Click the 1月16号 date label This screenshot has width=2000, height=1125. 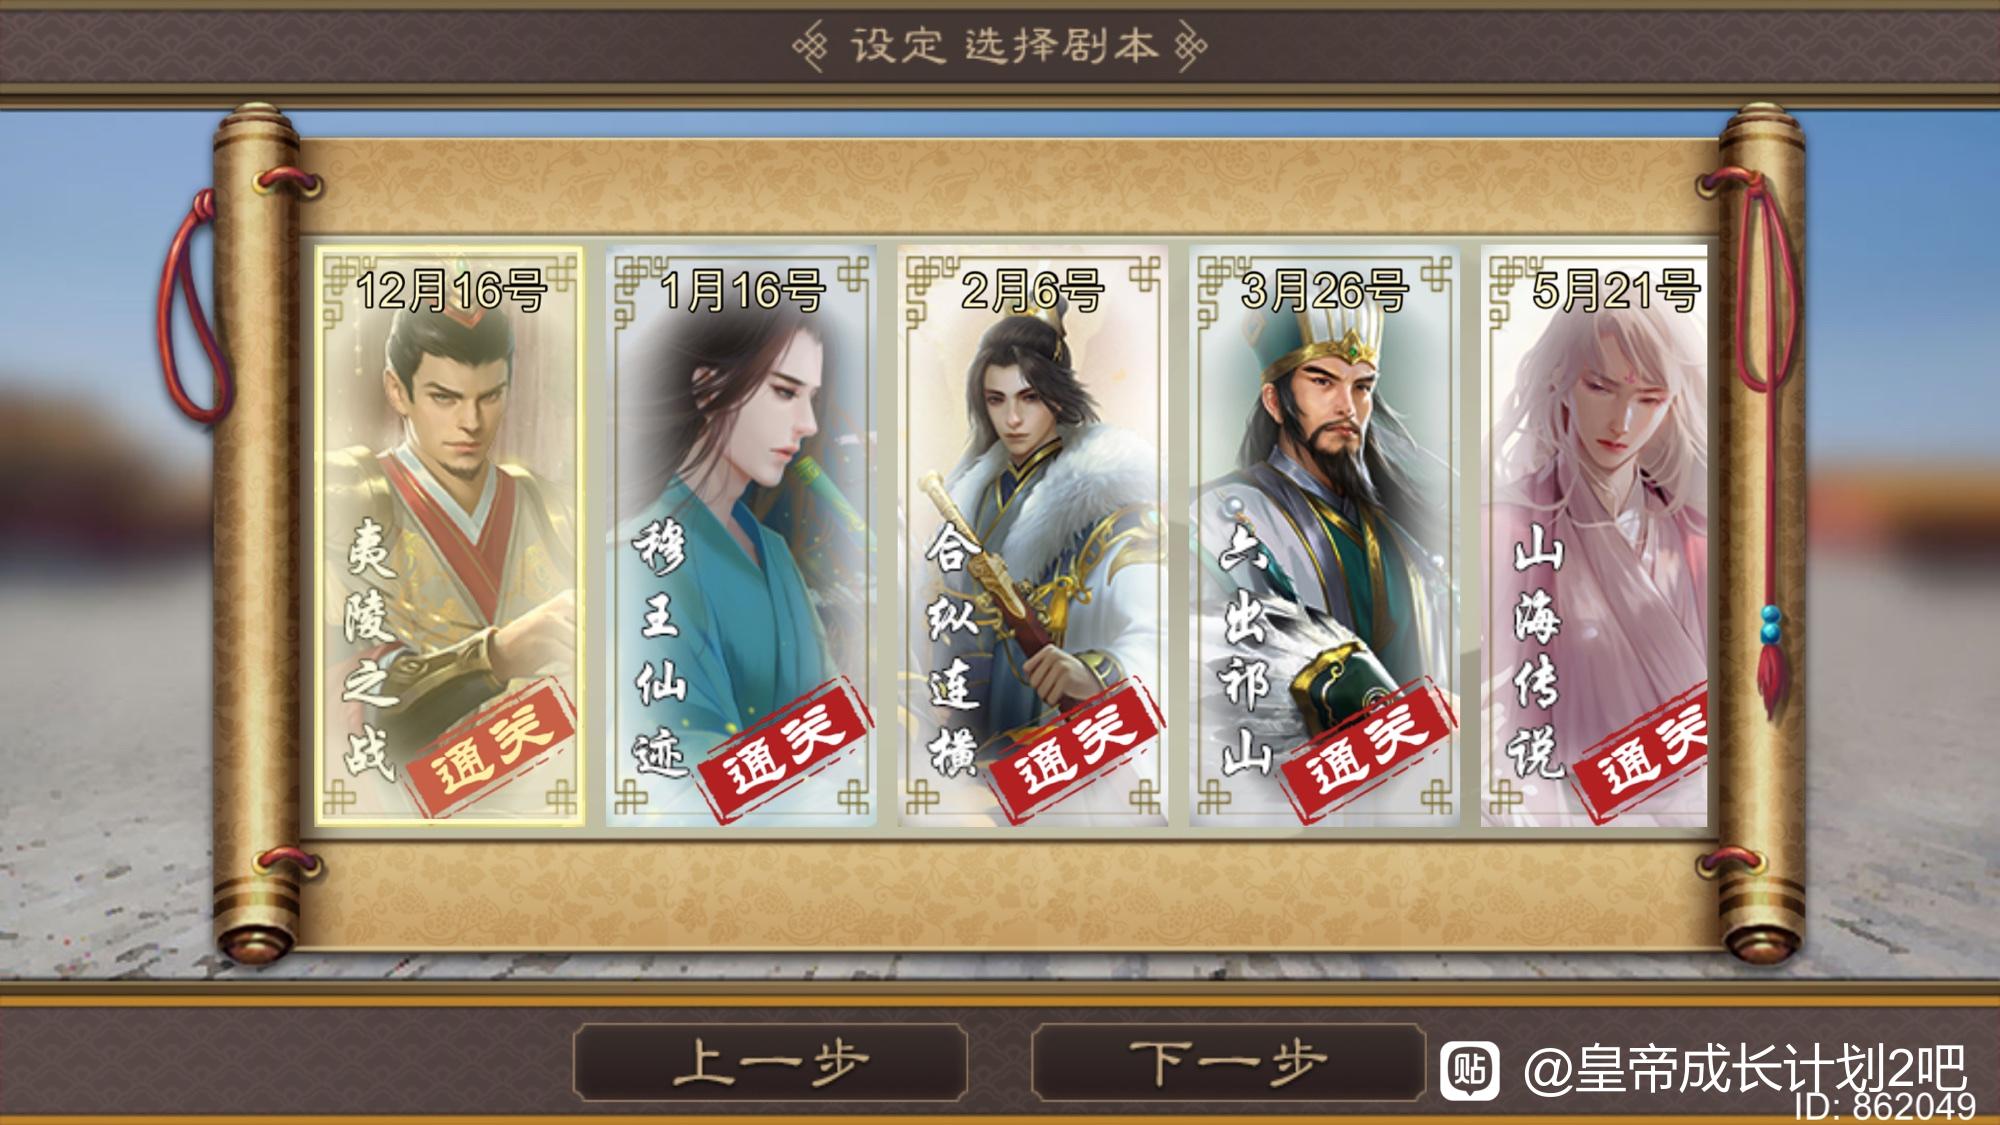pyautogui.click(x=742, y=291)
